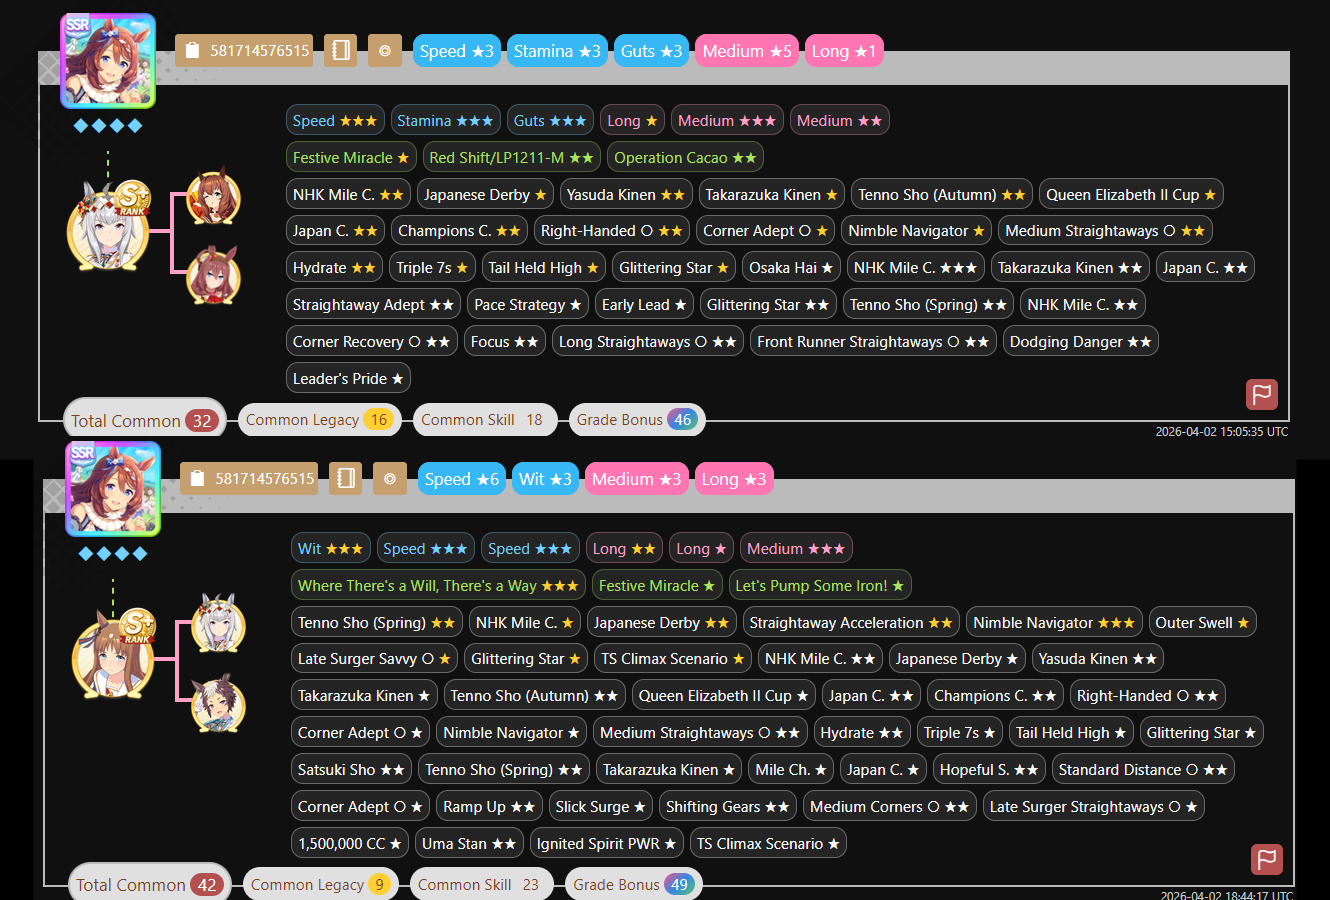1330x900 pixels.
Task: Click the Stamina ★3 summary tag
Action: tap(557, 51)
